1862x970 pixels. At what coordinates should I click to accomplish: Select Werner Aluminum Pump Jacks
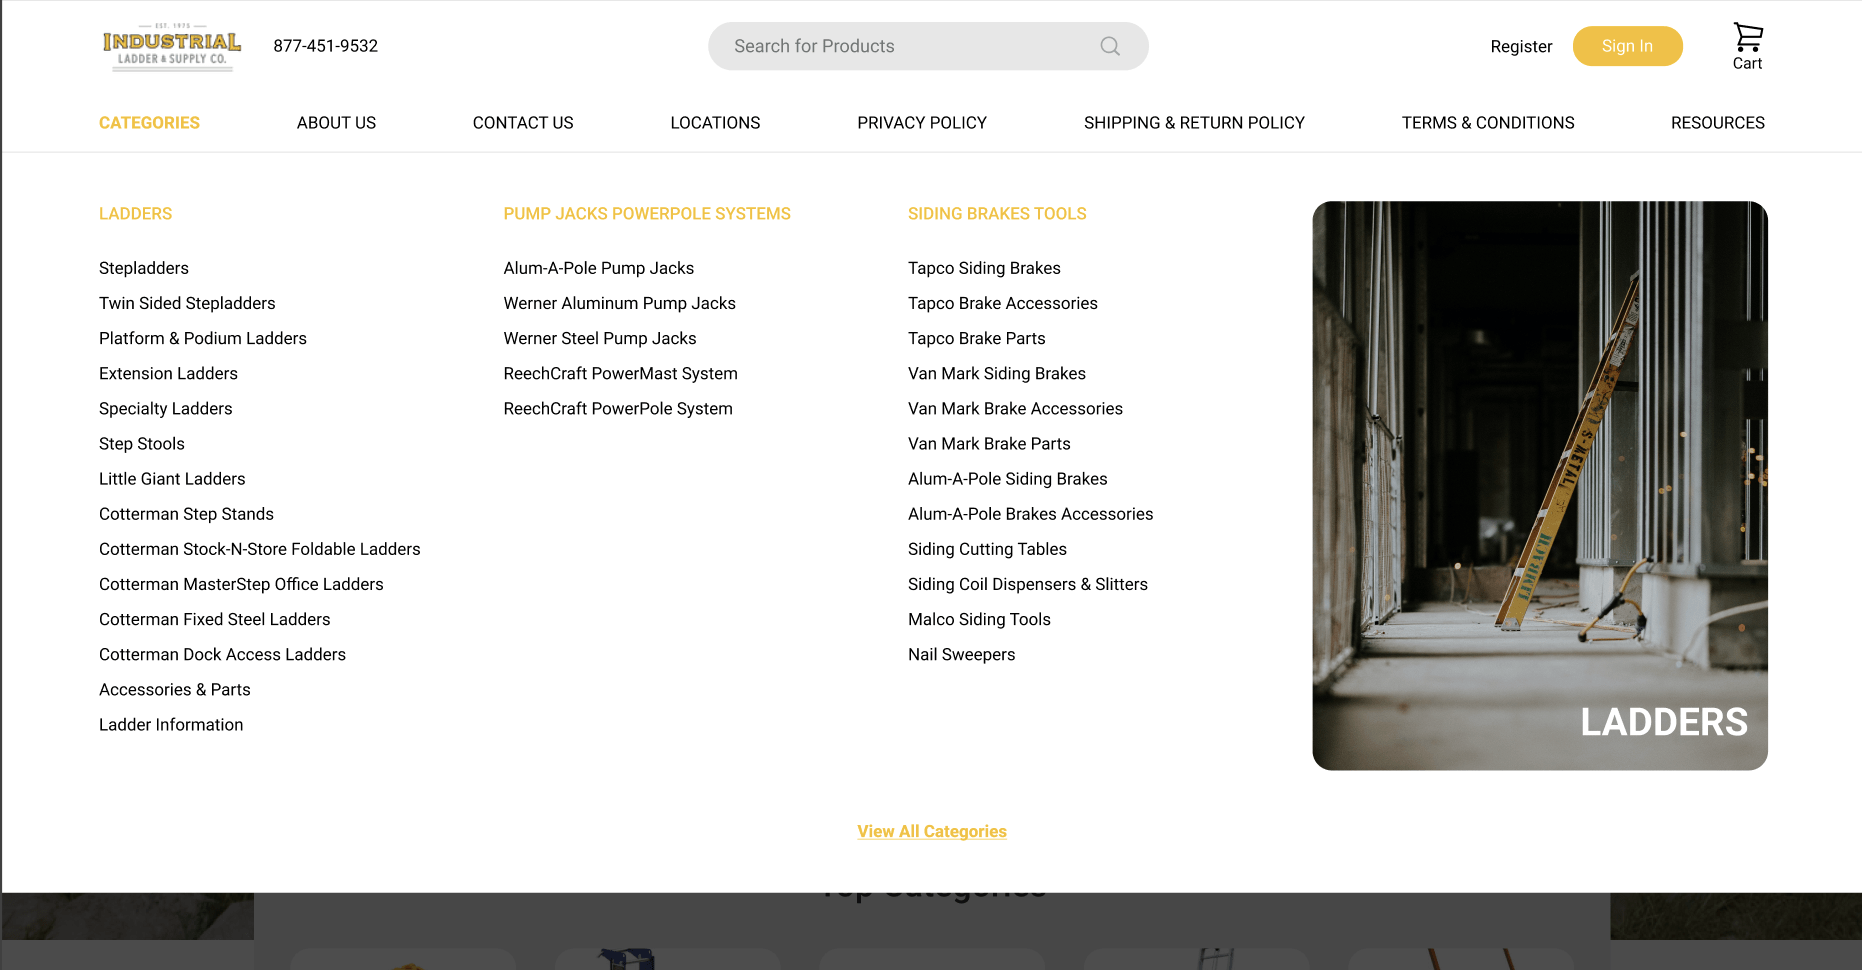[x=619, y=303]
